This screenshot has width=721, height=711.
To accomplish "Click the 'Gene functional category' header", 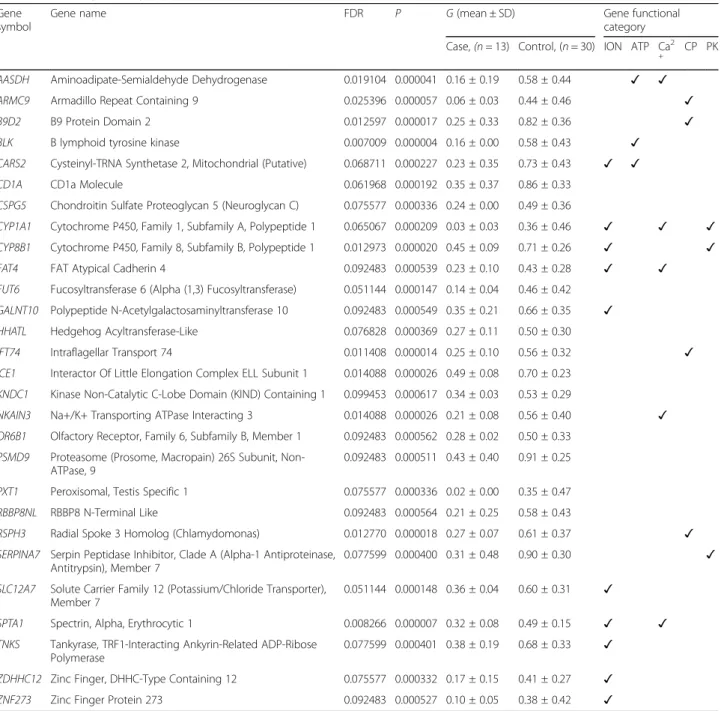I will tap(641, 20).
